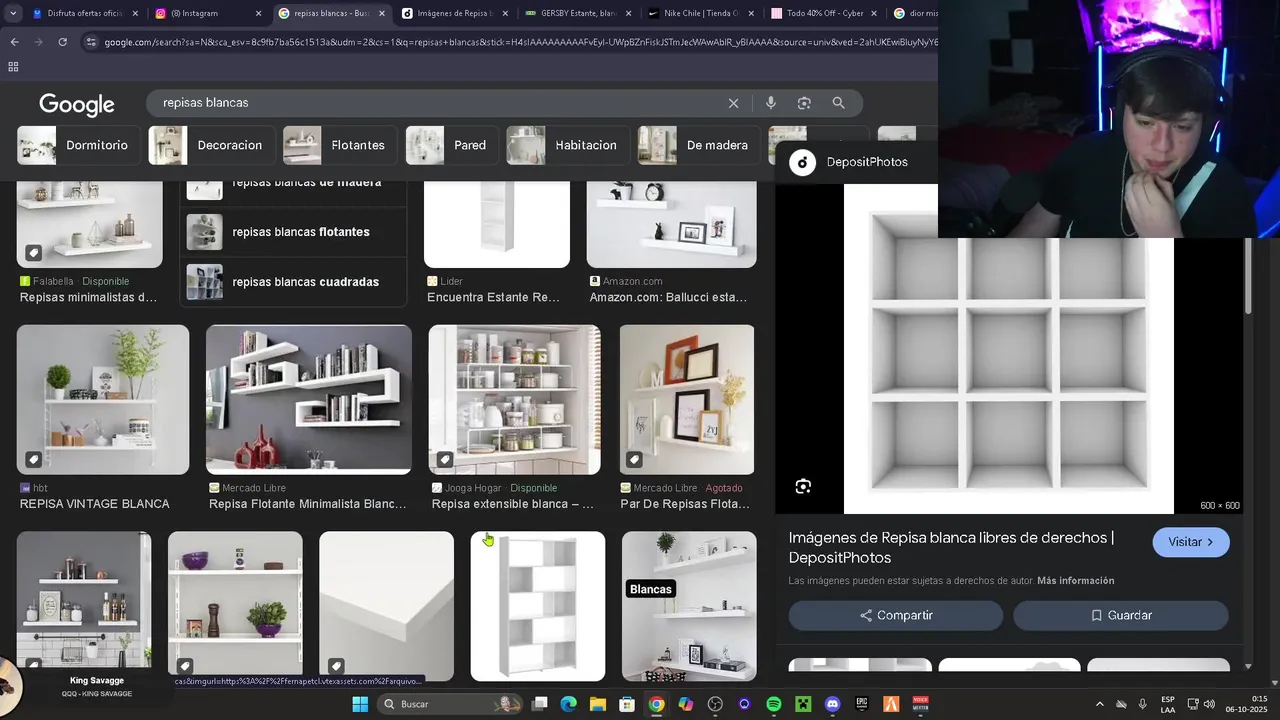Click the Google logo

[77, 104]
